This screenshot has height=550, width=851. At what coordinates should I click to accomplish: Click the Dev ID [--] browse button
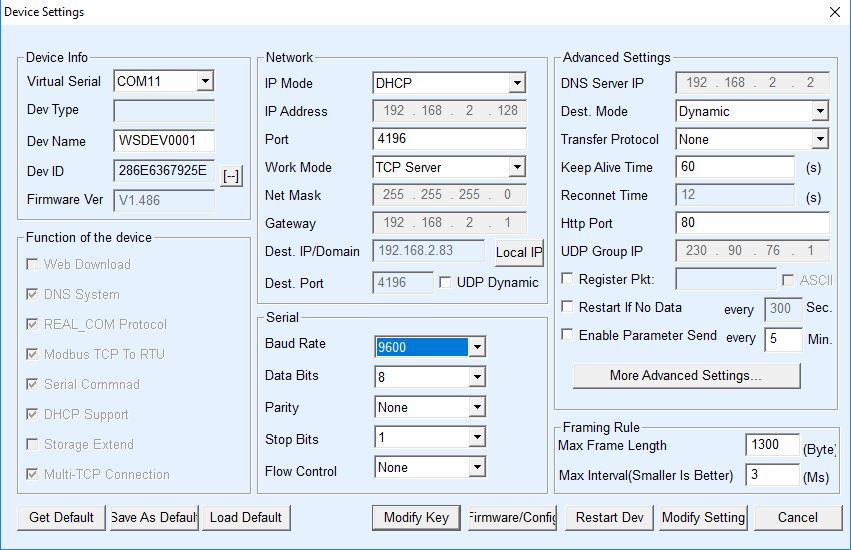231,177
